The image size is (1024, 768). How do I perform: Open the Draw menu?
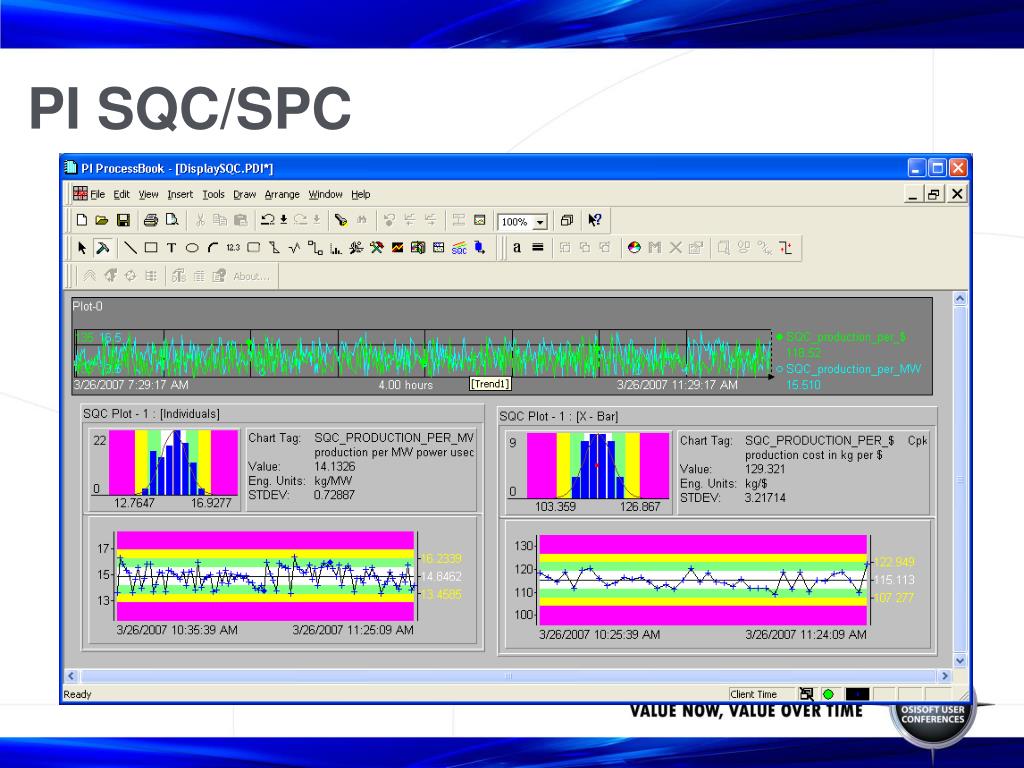point(245,194)
